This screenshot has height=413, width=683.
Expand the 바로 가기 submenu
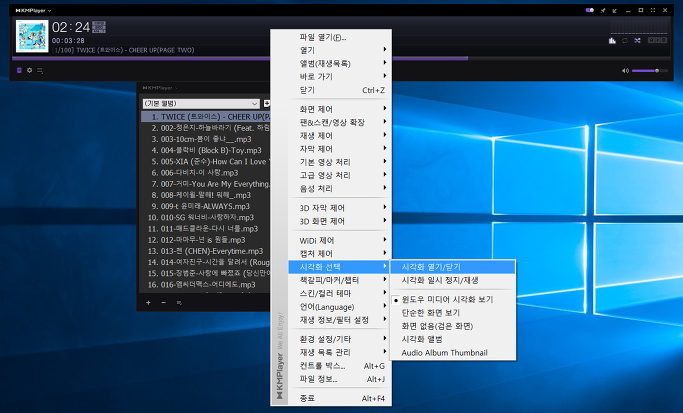pyautogui.click(x=340, y=77)
